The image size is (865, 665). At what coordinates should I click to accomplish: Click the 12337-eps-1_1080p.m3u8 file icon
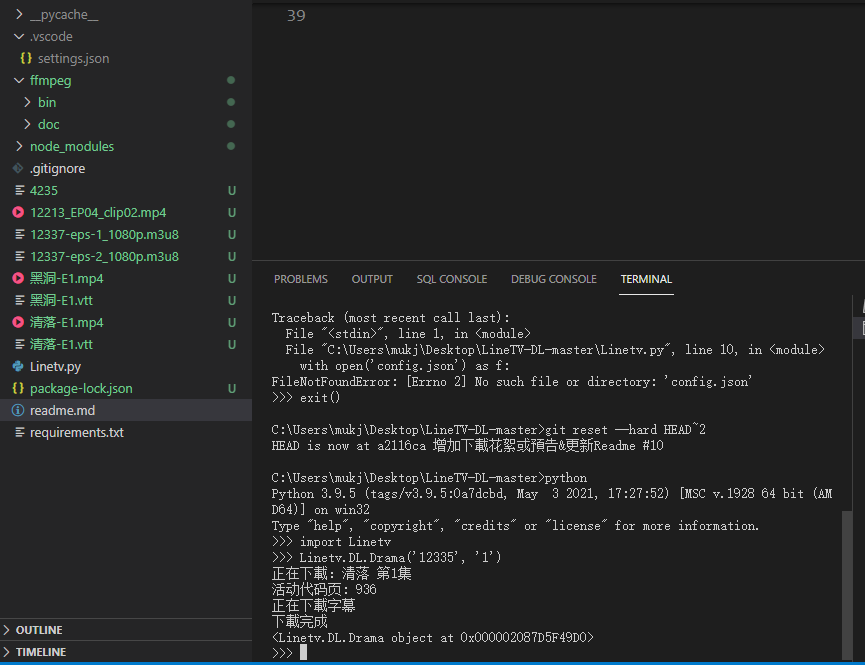tap(19, 234)
